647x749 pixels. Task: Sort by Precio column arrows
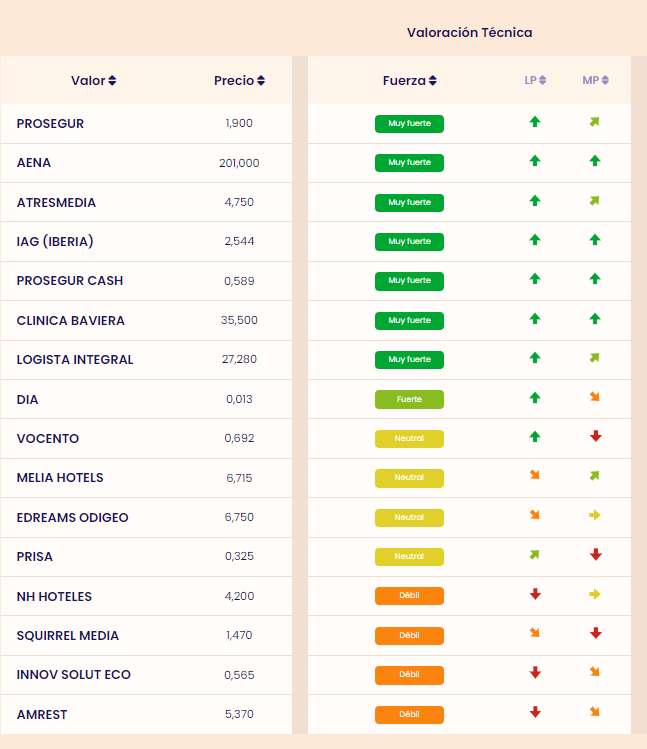tap(261, 81)
